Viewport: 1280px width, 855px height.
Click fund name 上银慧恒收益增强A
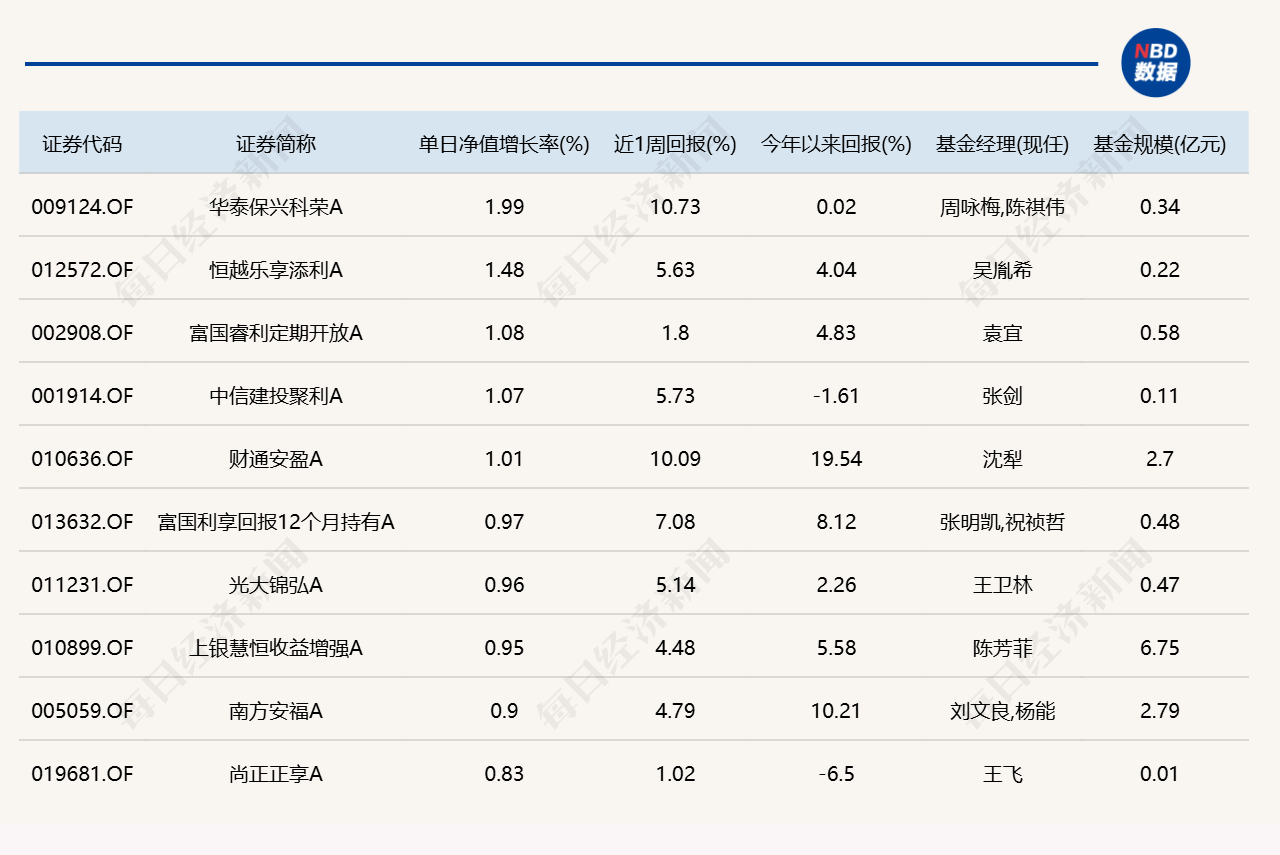pos(276,648)
